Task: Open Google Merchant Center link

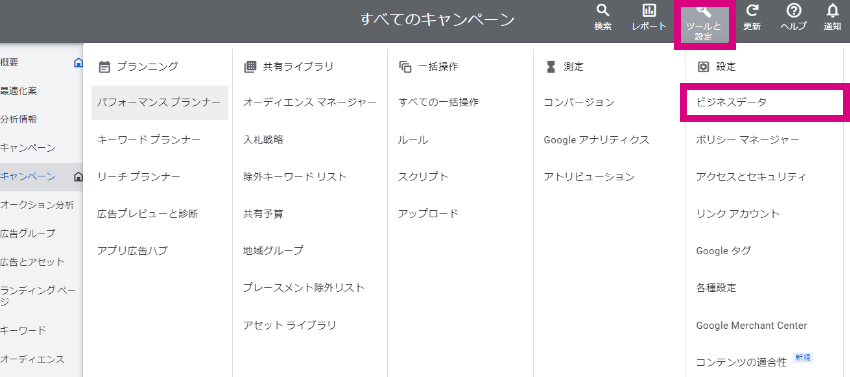Action: [x=751, y=325]
